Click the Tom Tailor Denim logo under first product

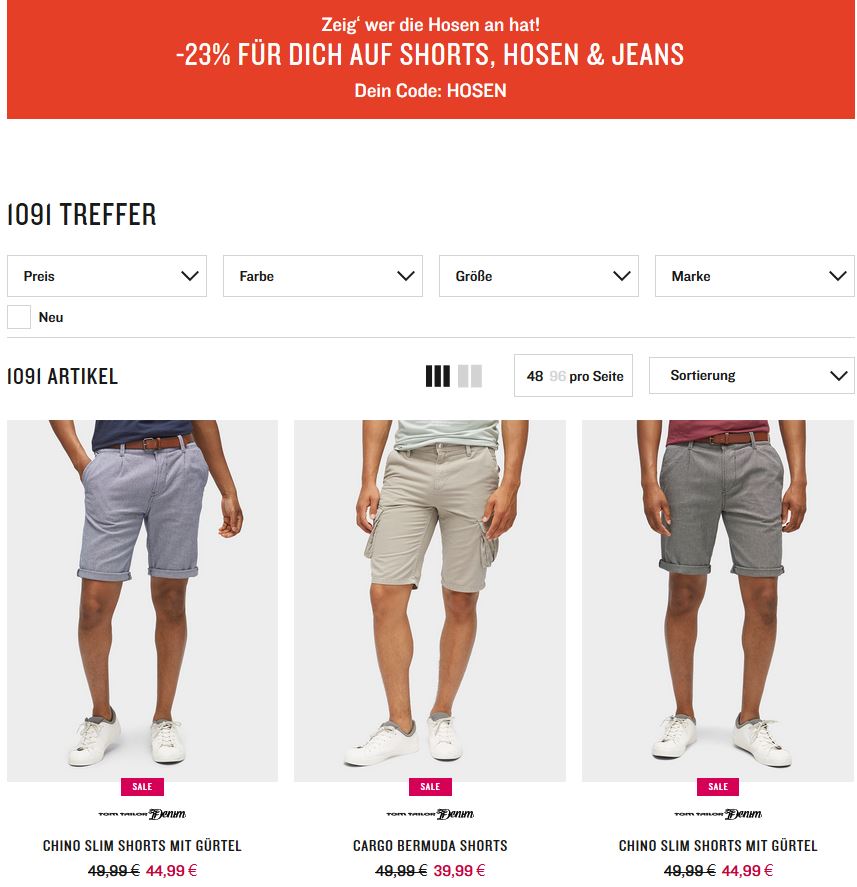coord(142,814)
